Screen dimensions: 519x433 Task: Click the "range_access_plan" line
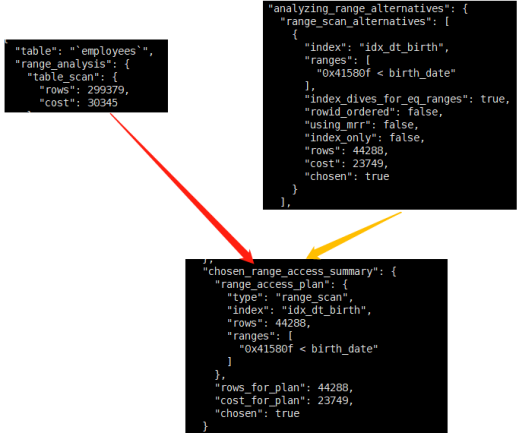(281, 285)
